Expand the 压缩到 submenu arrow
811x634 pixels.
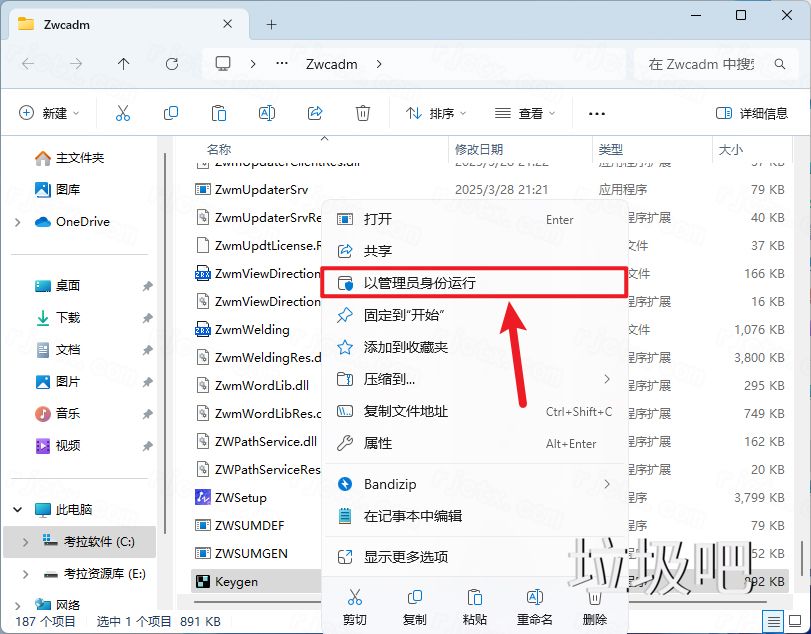(608, 379)
